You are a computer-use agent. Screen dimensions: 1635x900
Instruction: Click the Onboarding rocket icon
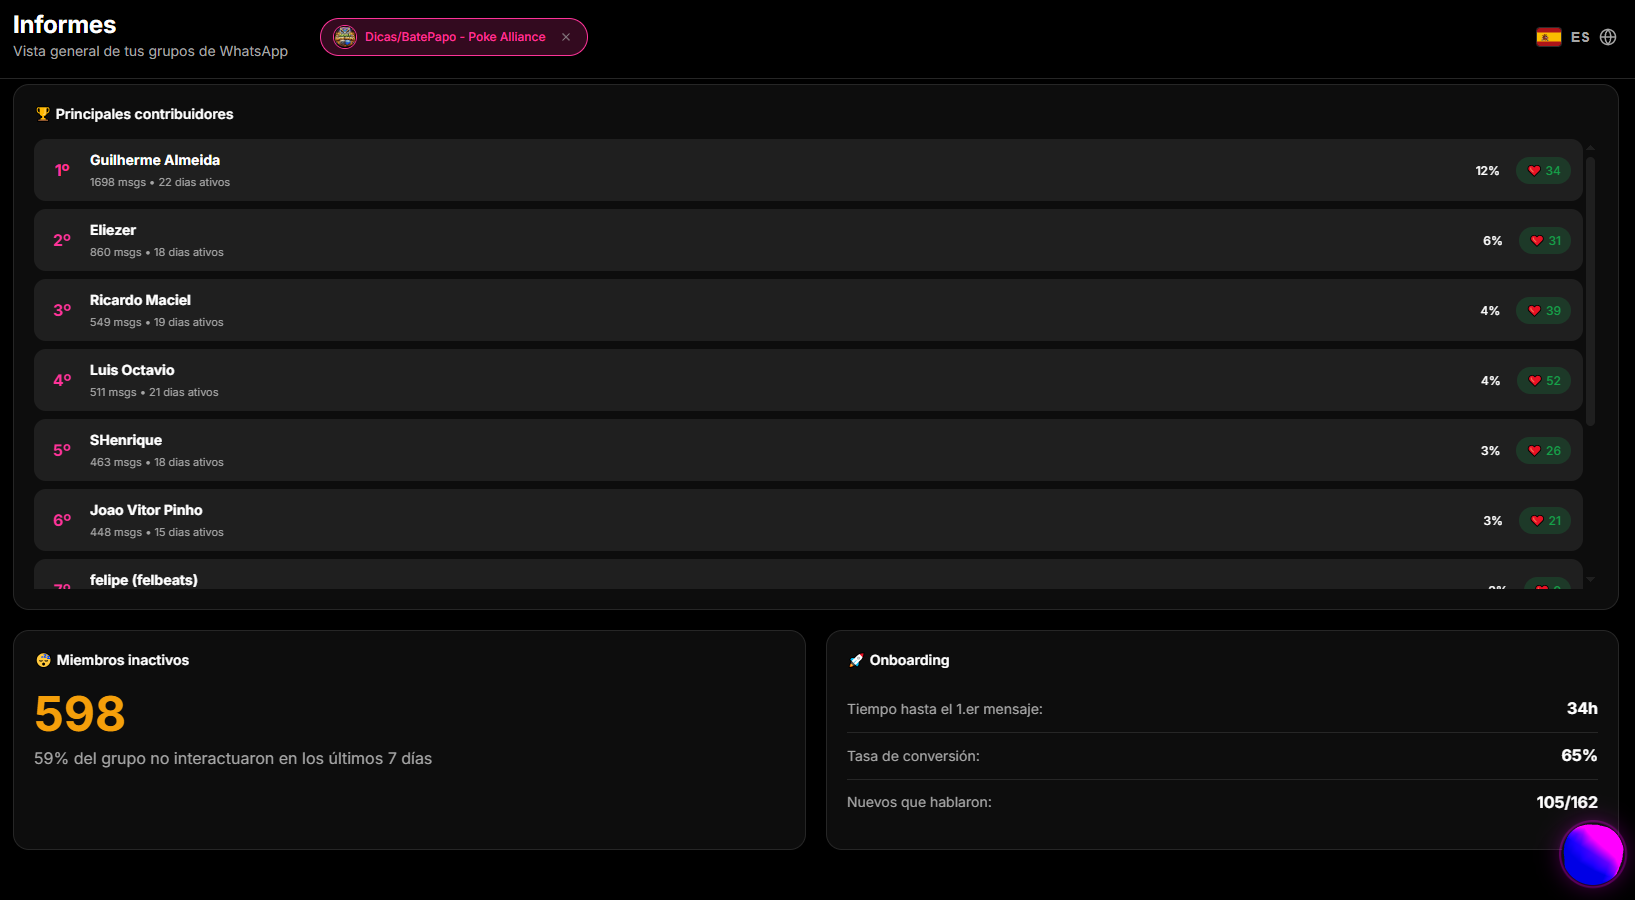(x=856, y=660)
